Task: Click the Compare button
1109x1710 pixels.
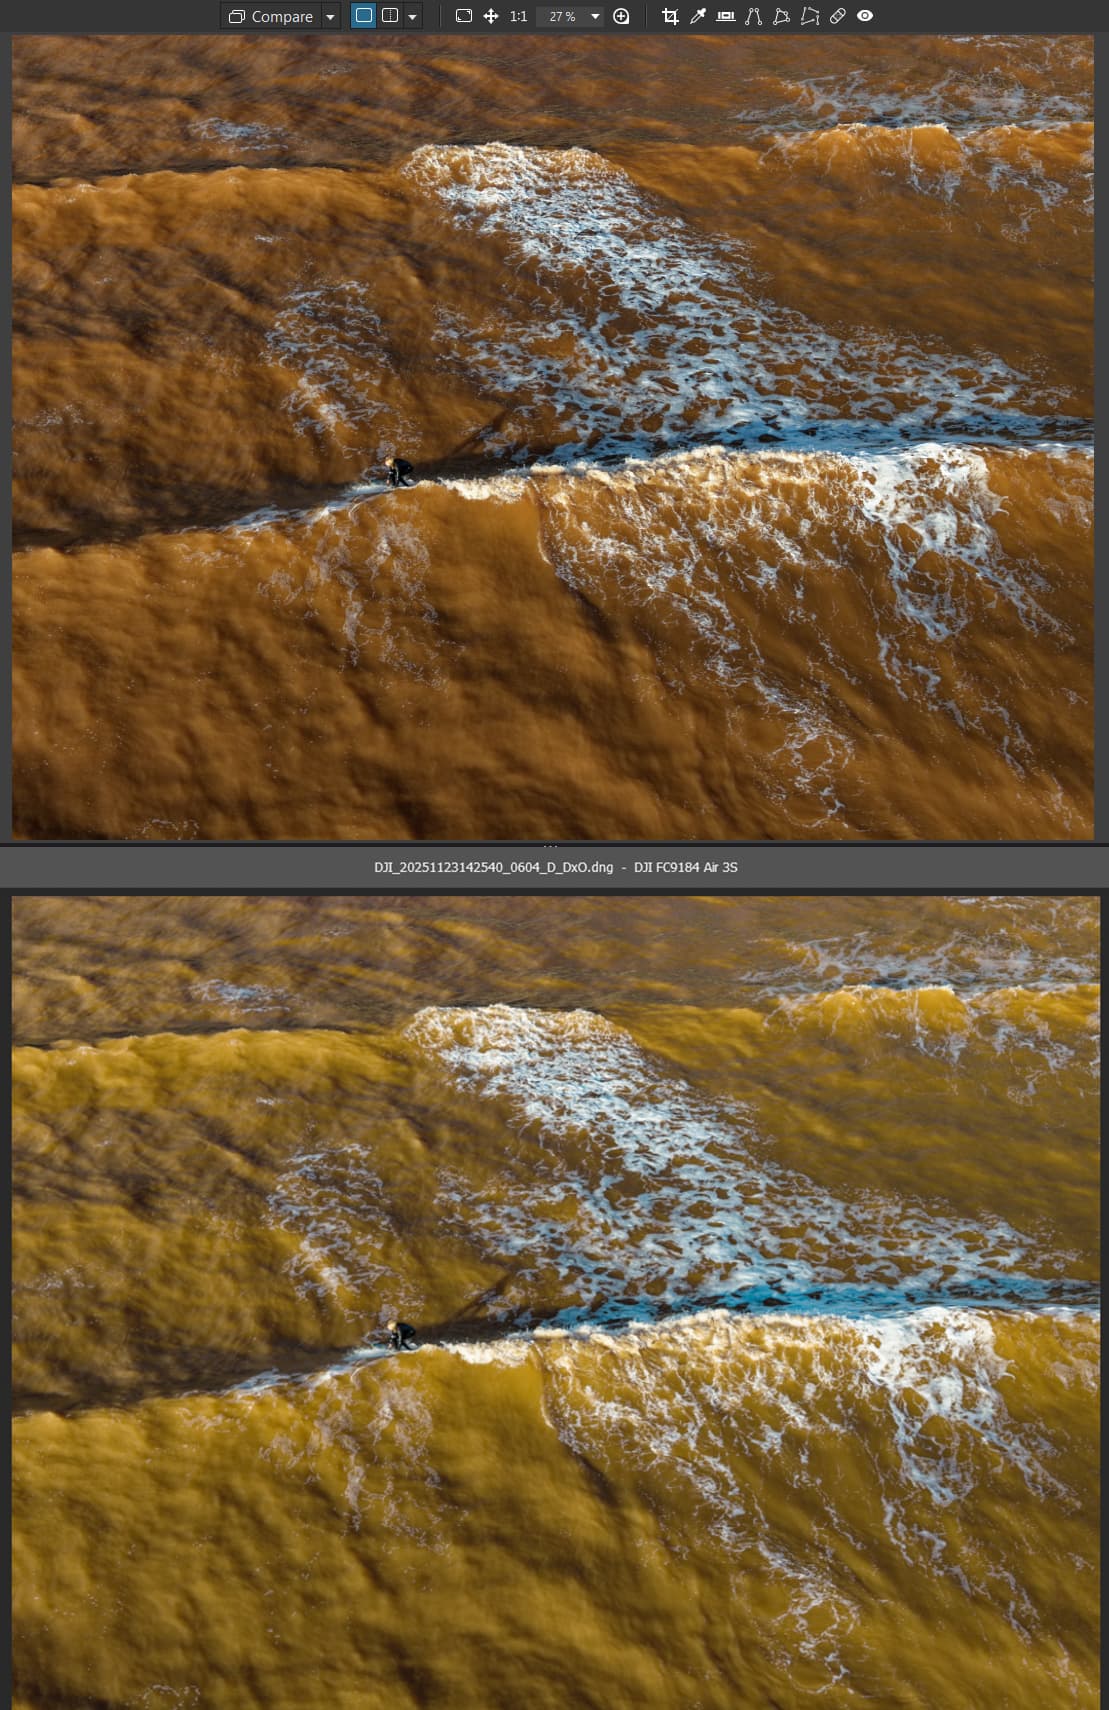Action: (x=271, y=16)
